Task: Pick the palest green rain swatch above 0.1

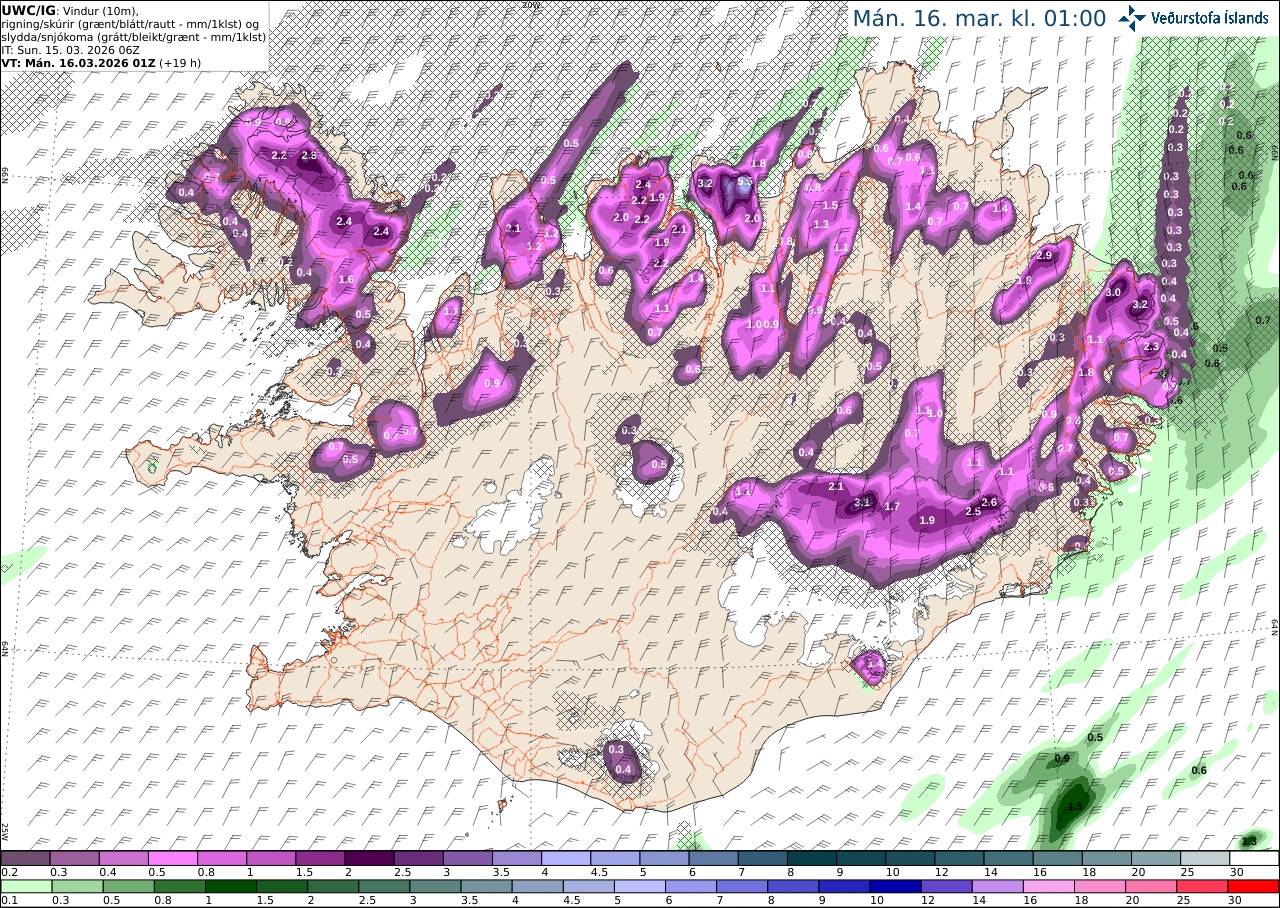Action: tap(25, 886)
